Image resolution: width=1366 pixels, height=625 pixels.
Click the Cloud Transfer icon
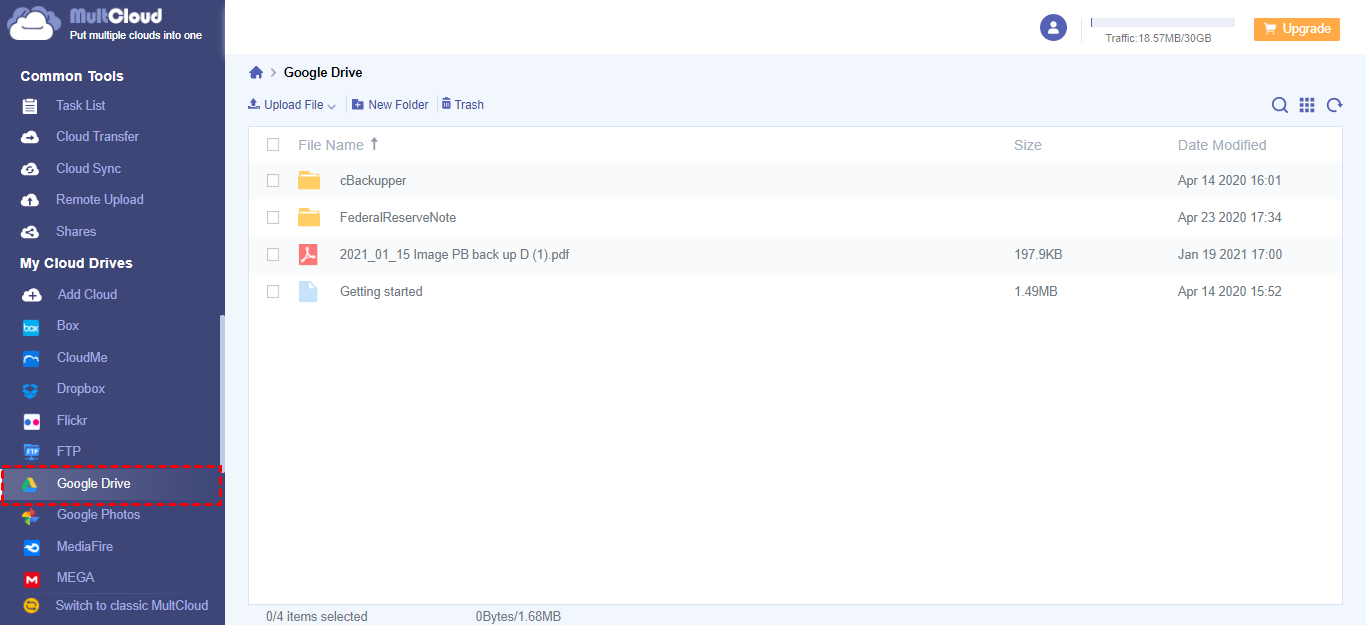[31, 137]
